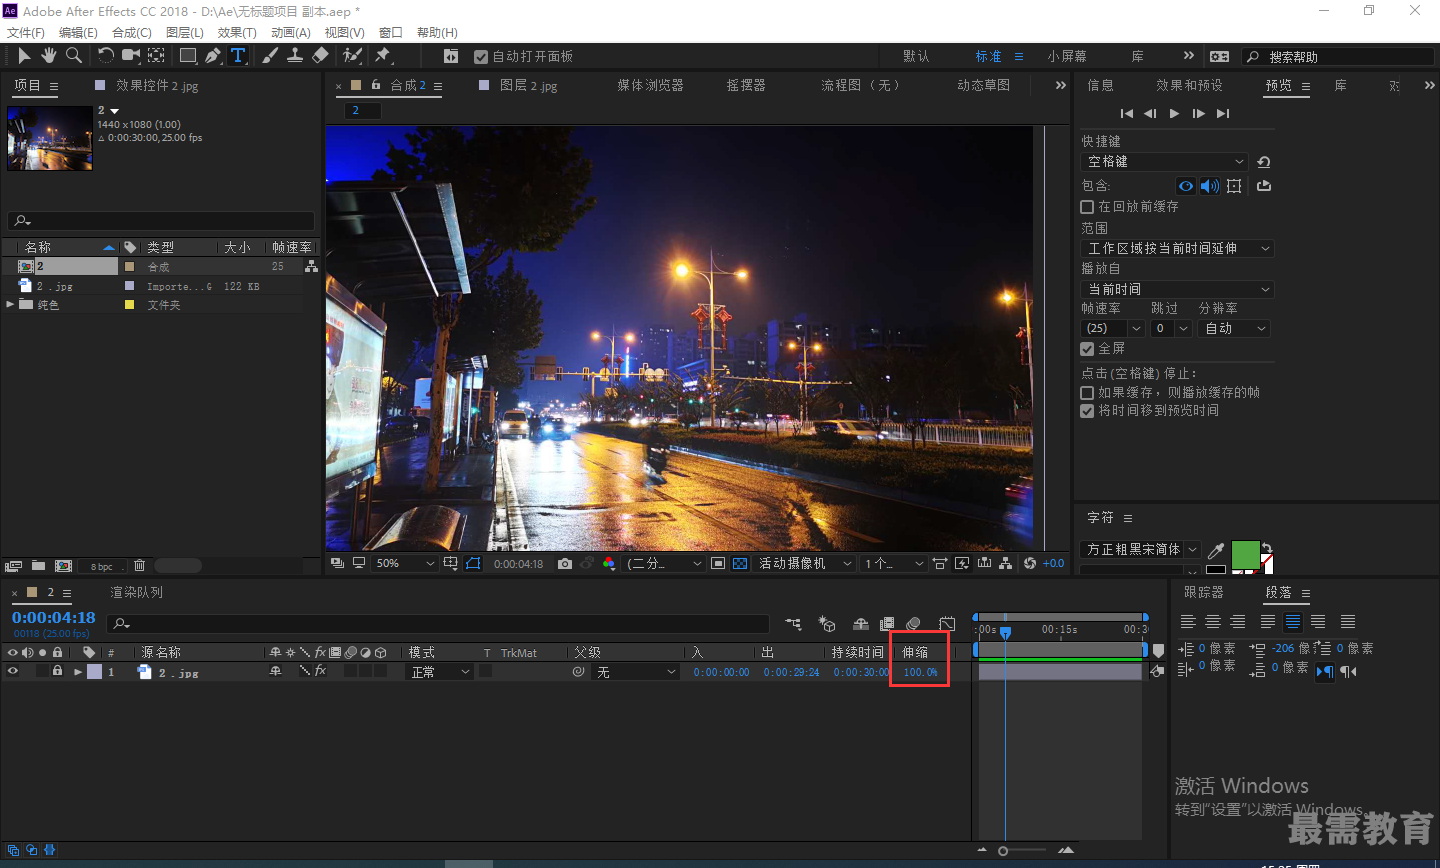
Task: Open the 合成(C) menu
Action: click(132, 33)
